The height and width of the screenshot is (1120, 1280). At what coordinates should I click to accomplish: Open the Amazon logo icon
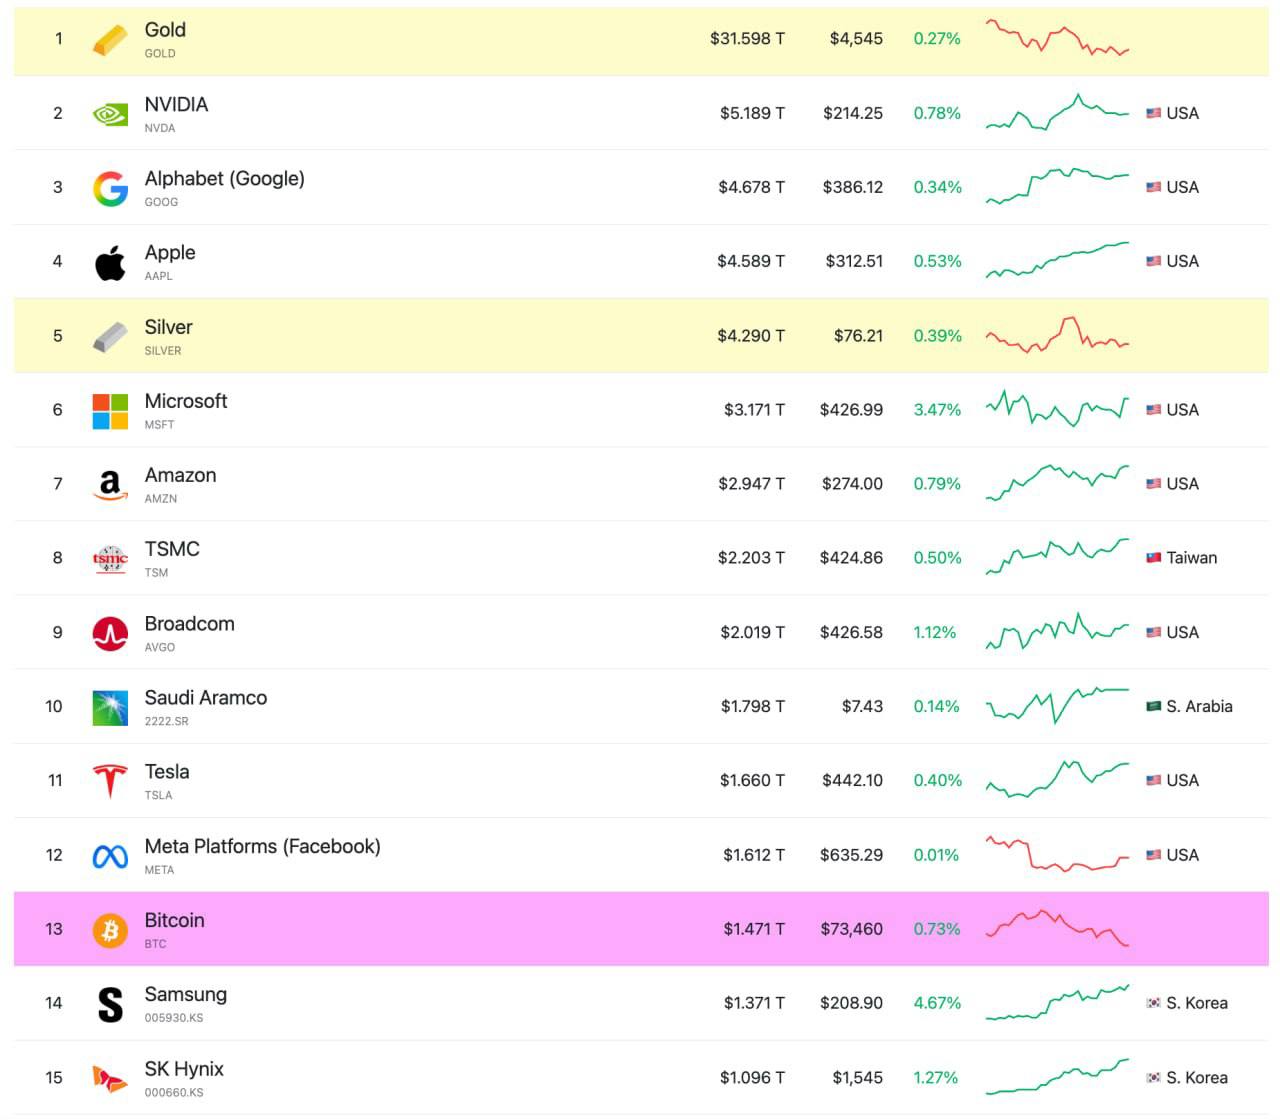click(x=110, y=485)
